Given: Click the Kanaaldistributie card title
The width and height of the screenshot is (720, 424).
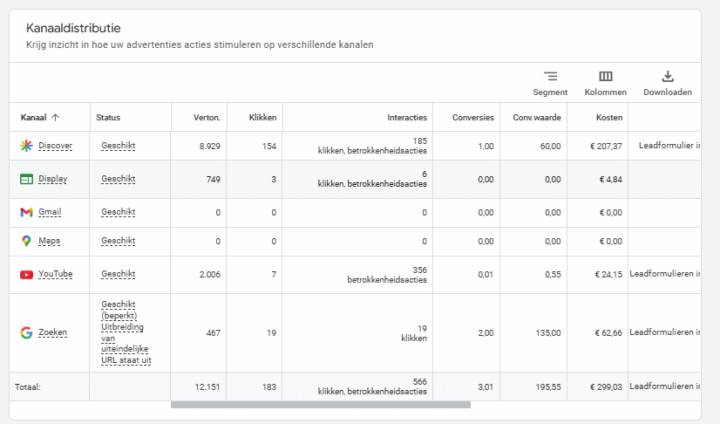Looking at the screenshot, I should 73,28.
